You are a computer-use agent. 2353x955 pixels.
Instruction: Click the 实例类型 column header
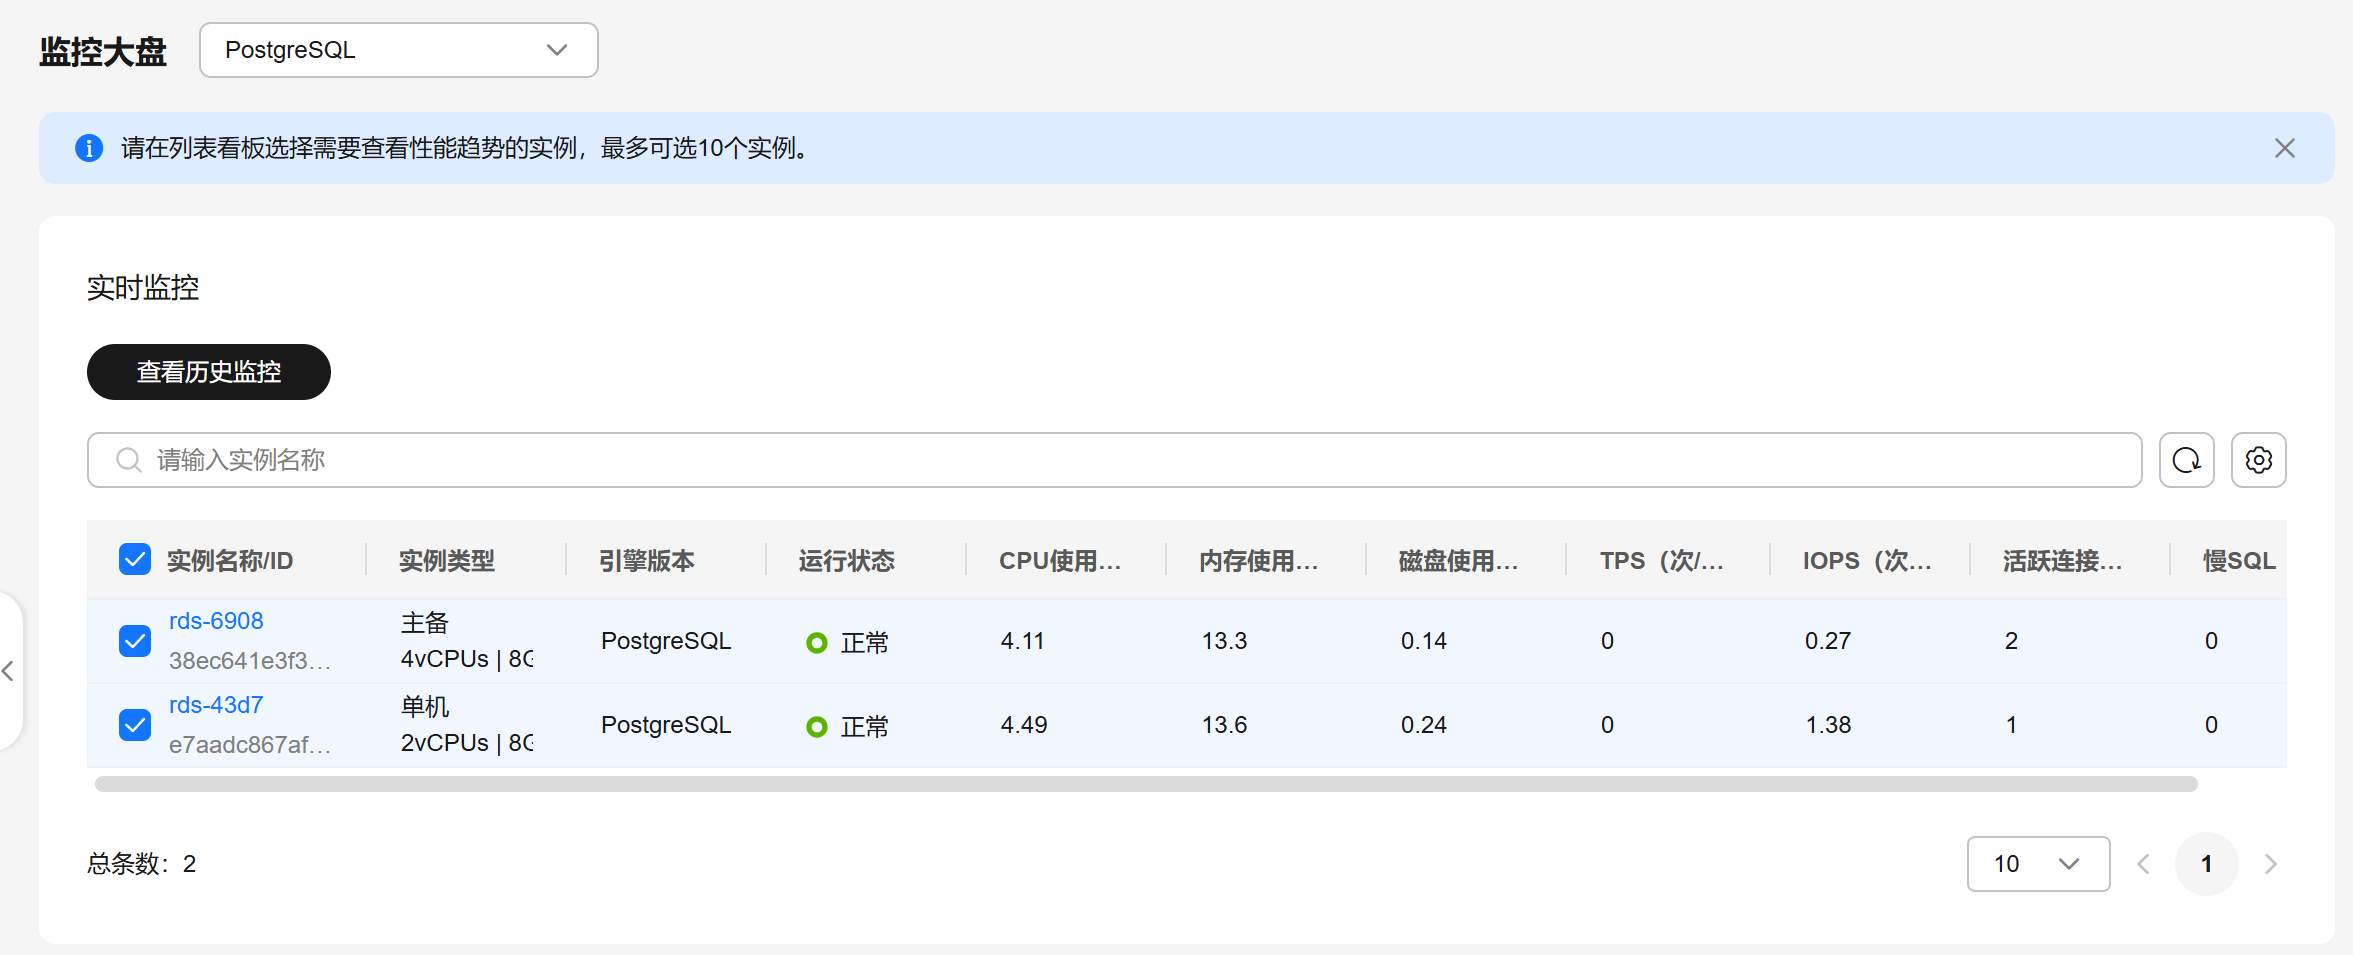447,561
